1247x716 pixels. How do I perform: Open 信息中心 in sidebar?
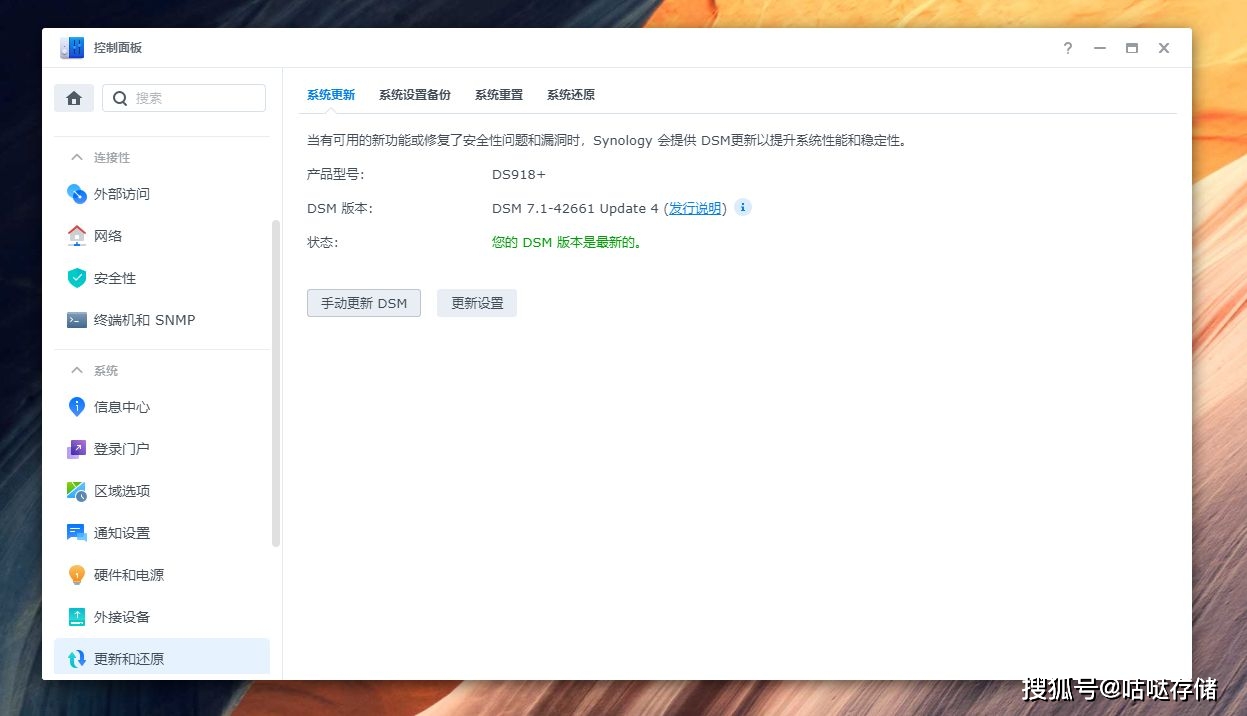[162, 407]
